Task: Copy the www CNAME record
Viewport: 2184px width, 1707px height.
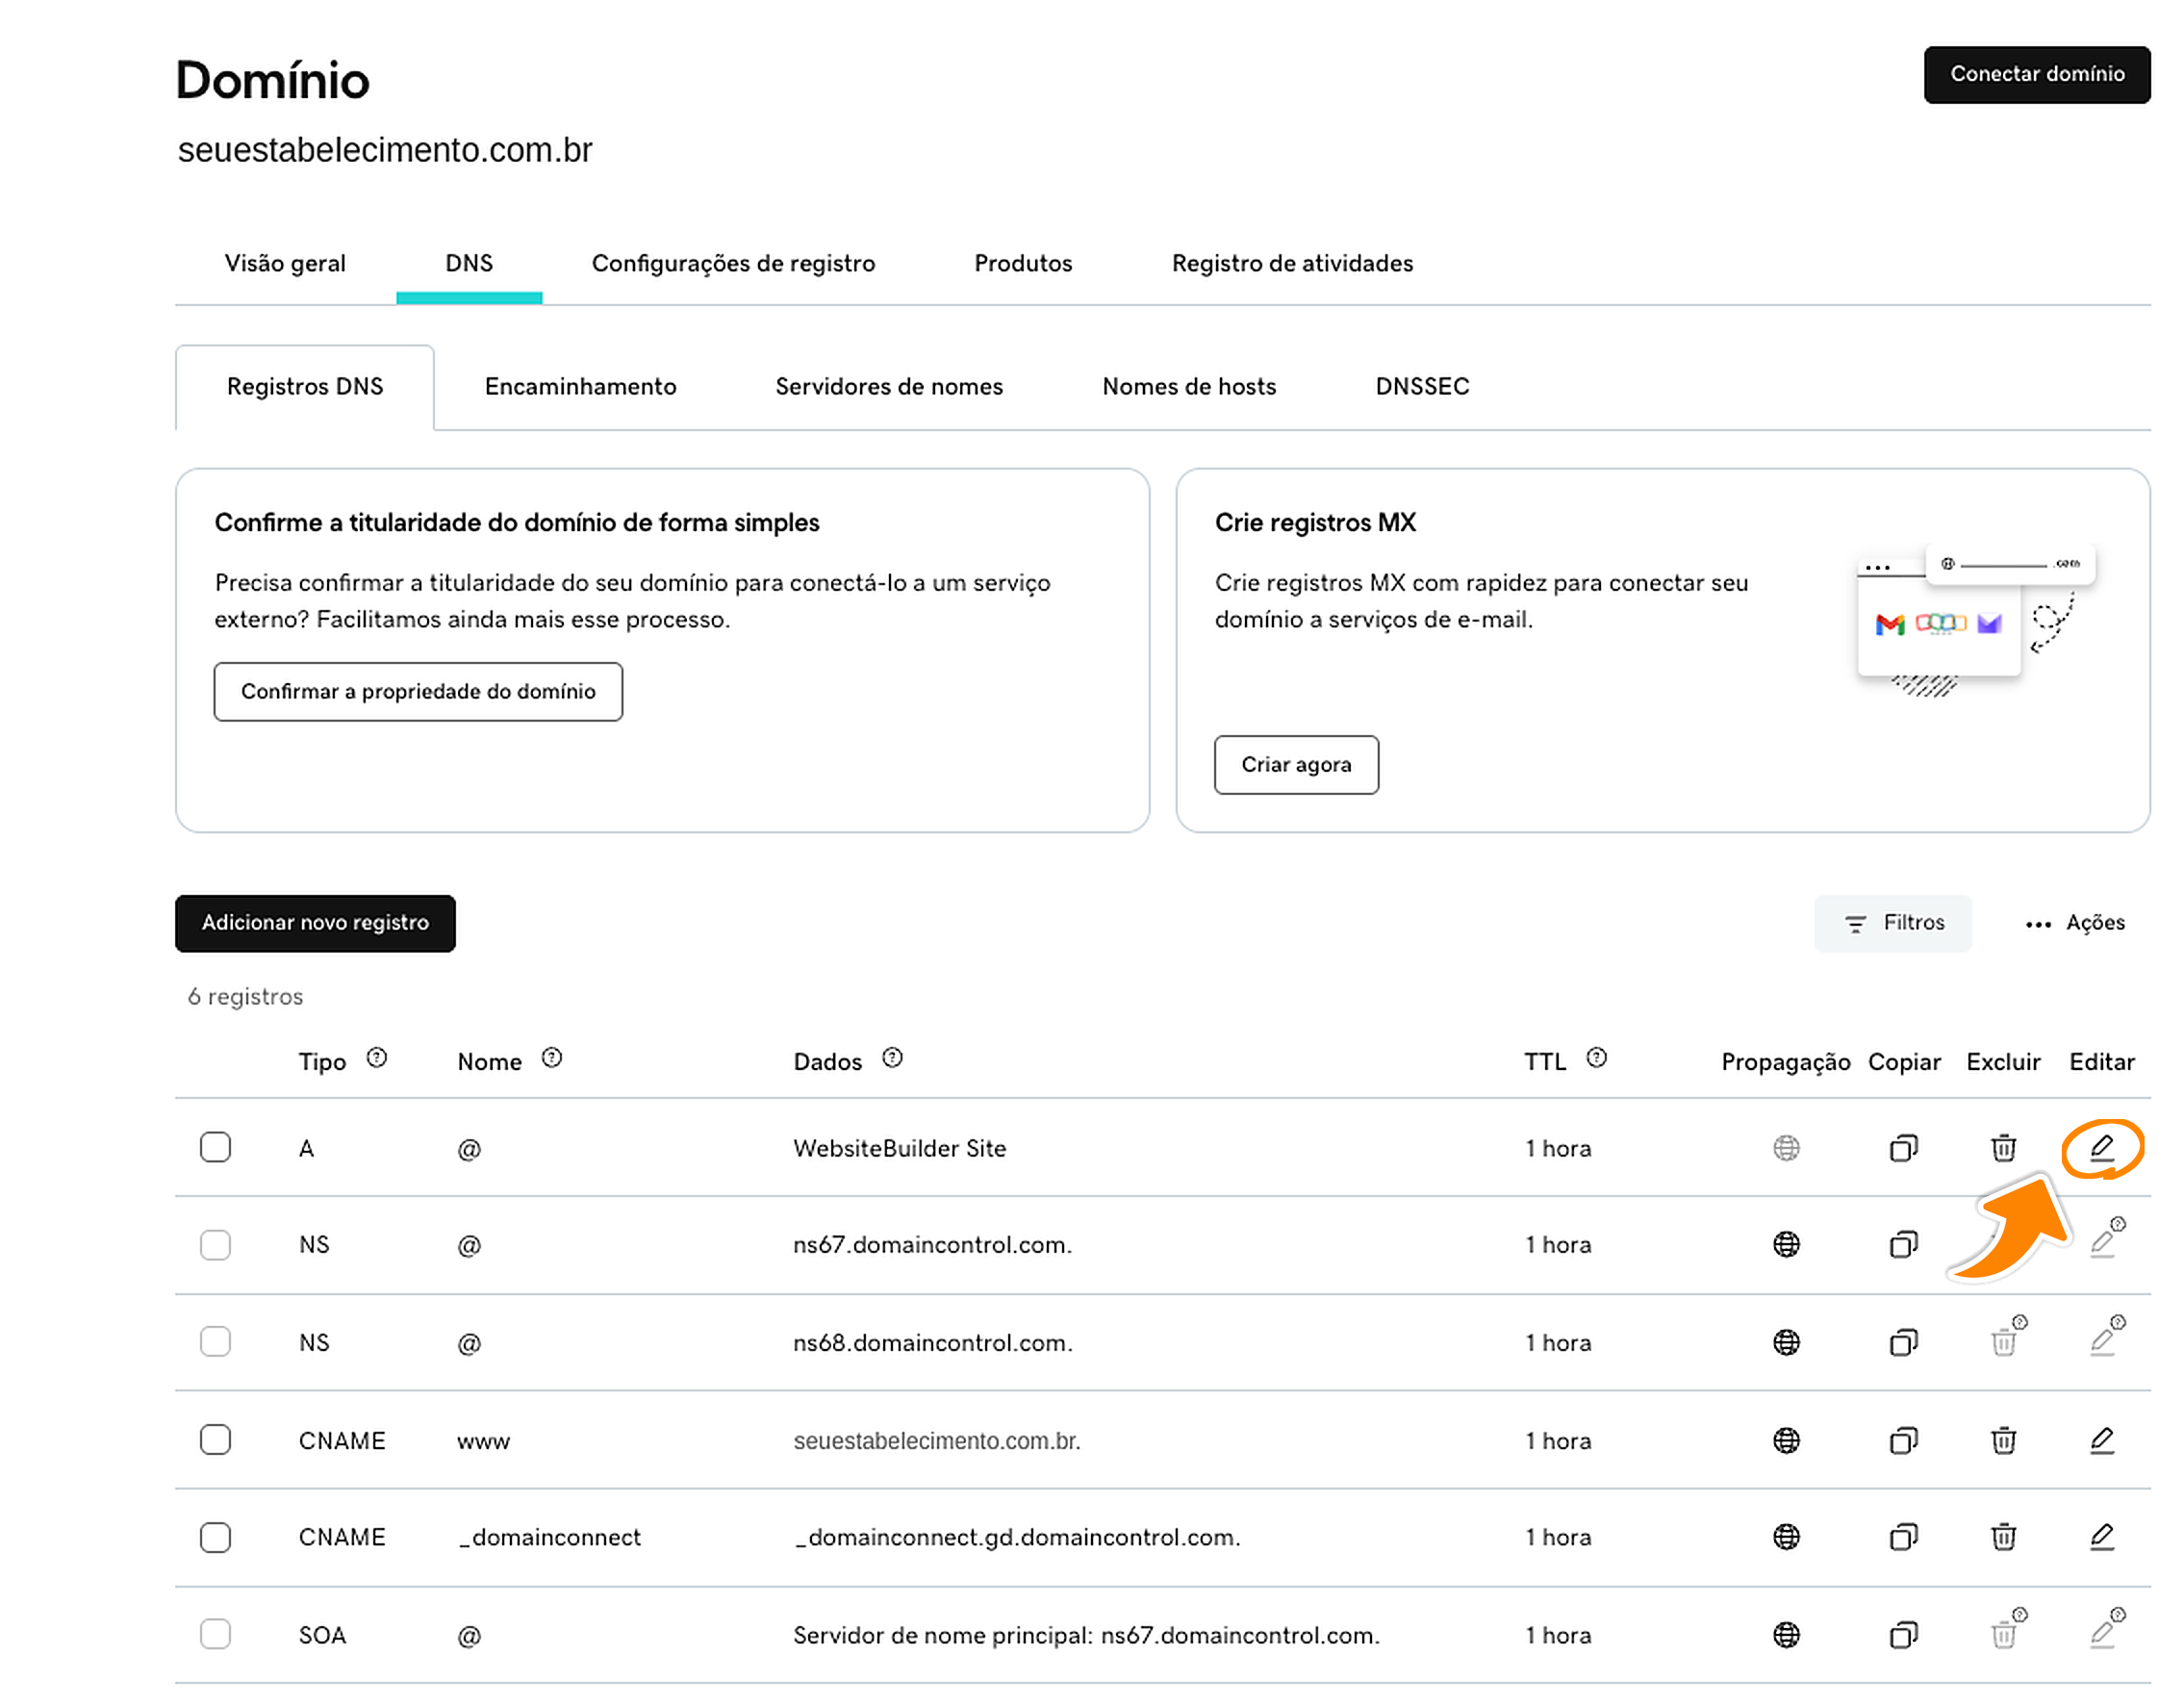Action: coord(1904,1441)
